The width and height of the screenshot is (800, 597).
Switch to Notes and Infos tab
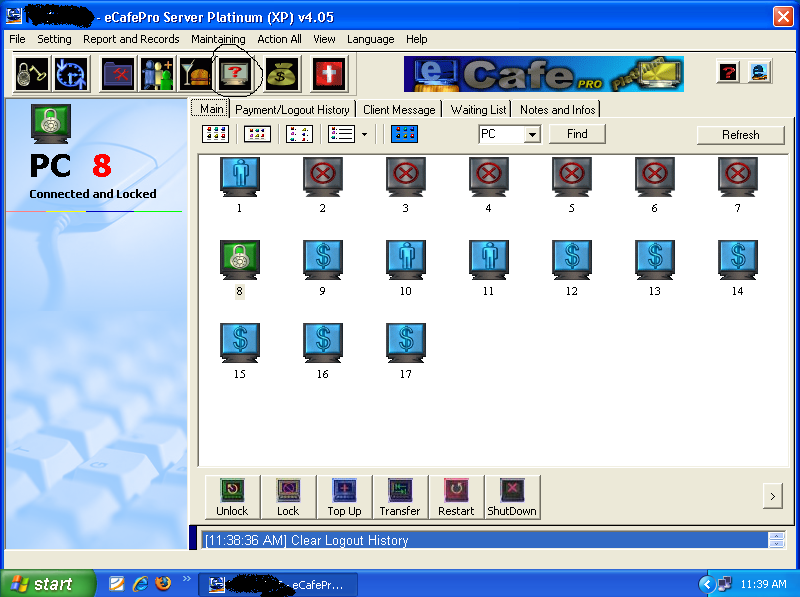(558, 110)
